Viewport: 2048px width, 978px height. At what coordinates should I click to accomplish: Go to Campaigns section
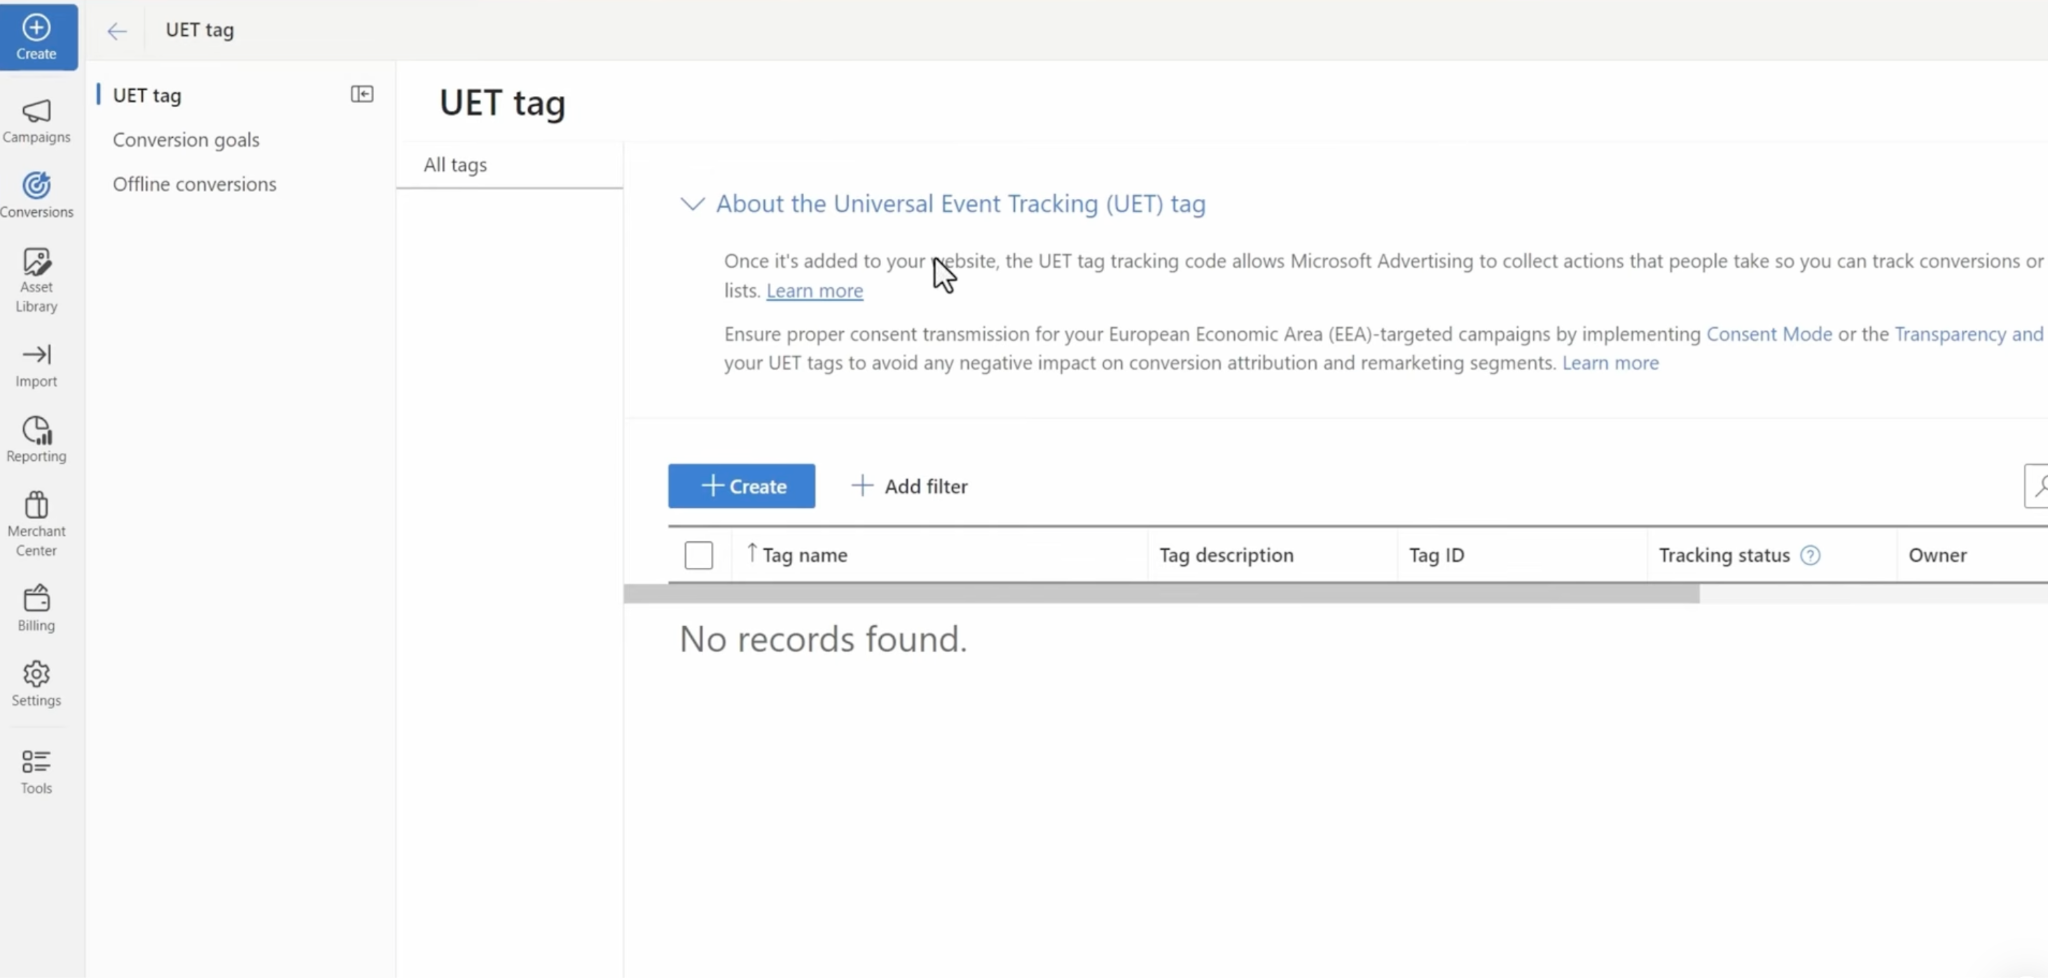click(x=37, y=121)
